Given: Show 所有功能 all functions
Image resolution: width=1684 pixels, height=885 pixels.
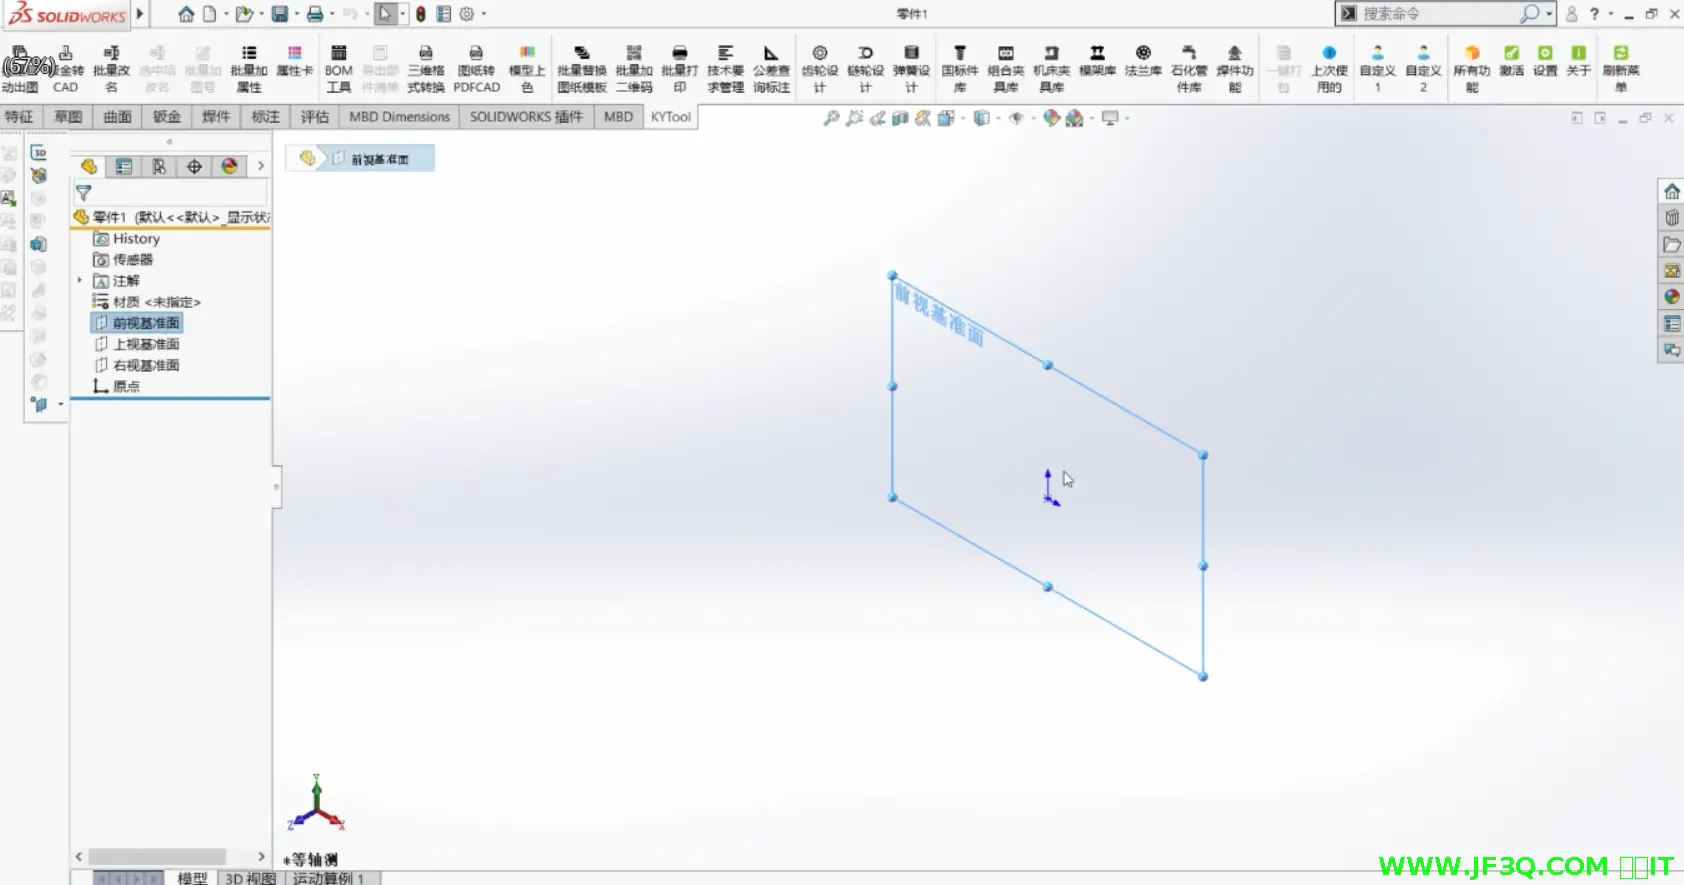Looking at the screenshot, I should (1472, 68).
